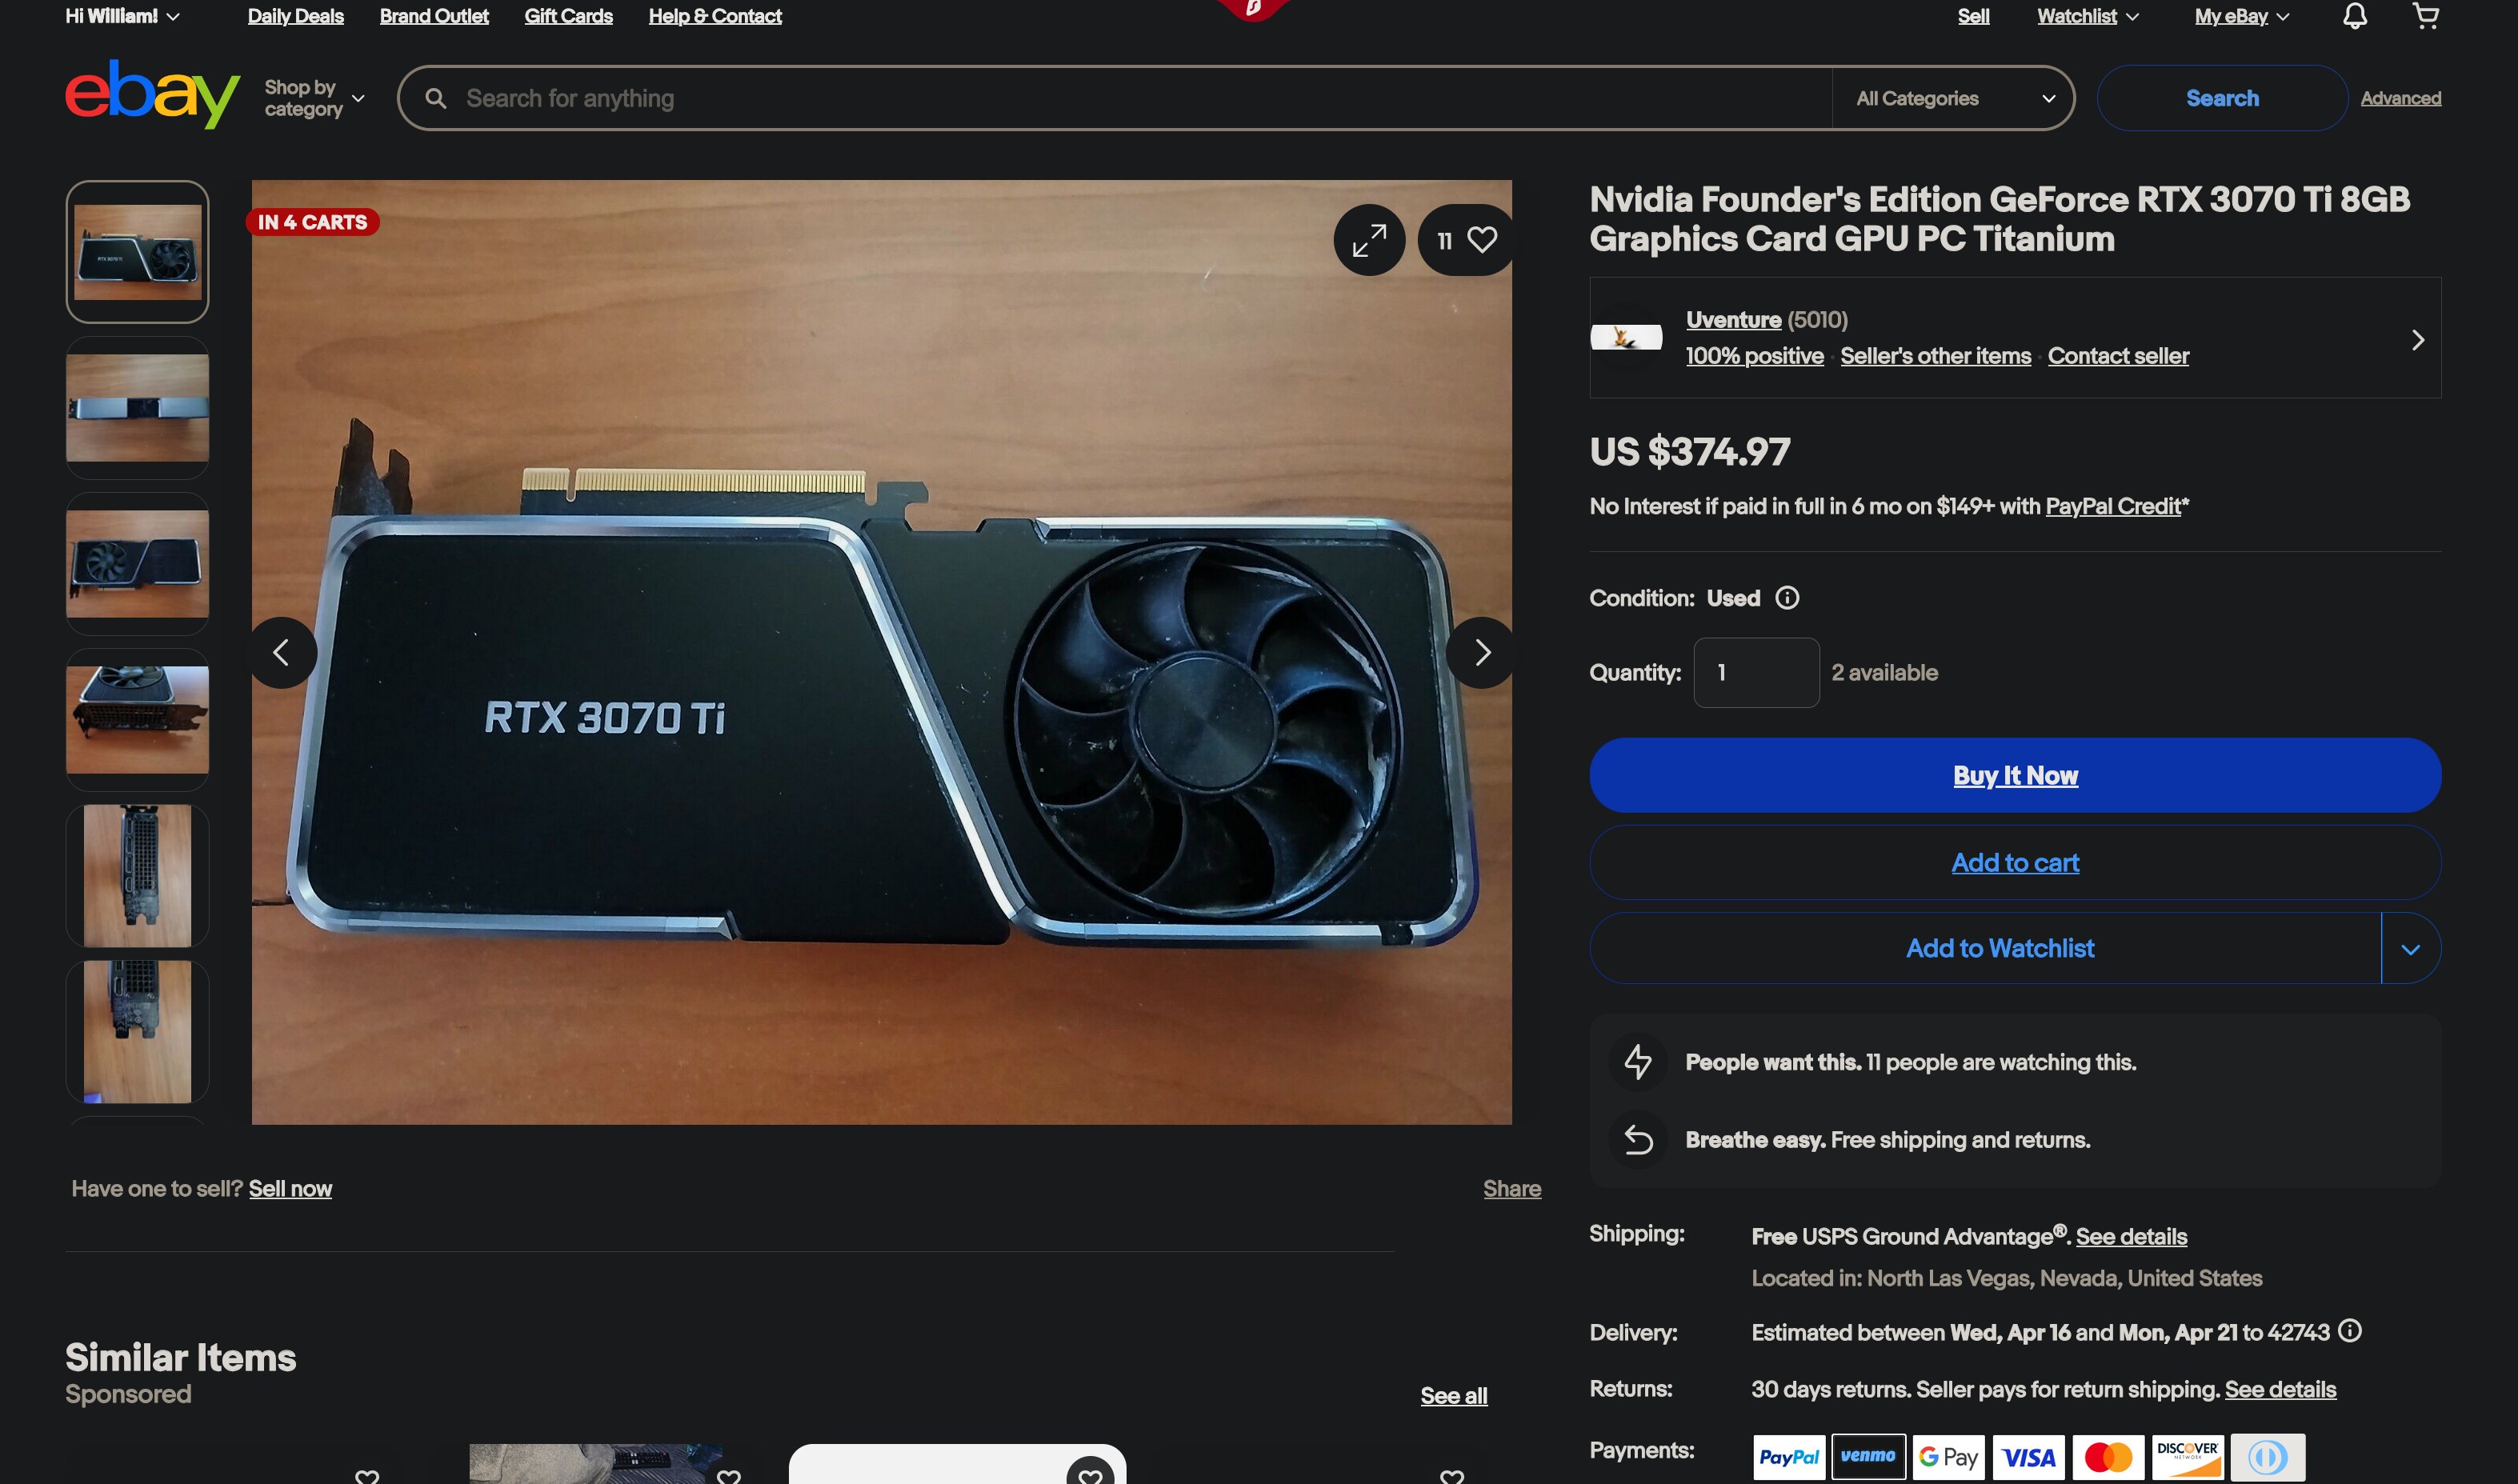Click Sell in the top bar
This screenshot has width=2518, height=1484.
point(1973,16)
